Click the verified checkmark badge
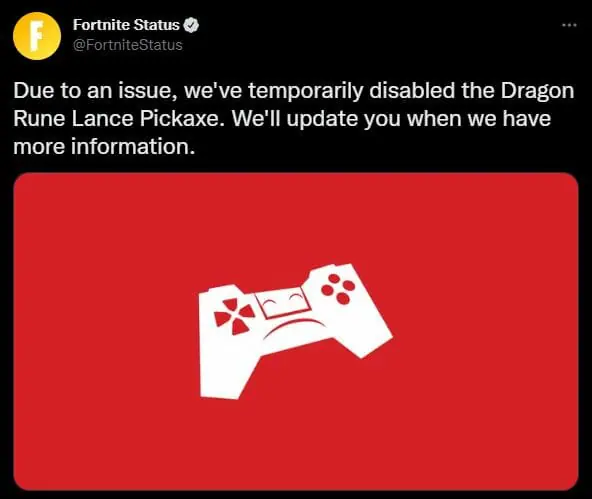This screenshot has height=499, width=592. [x=191, y=25]
